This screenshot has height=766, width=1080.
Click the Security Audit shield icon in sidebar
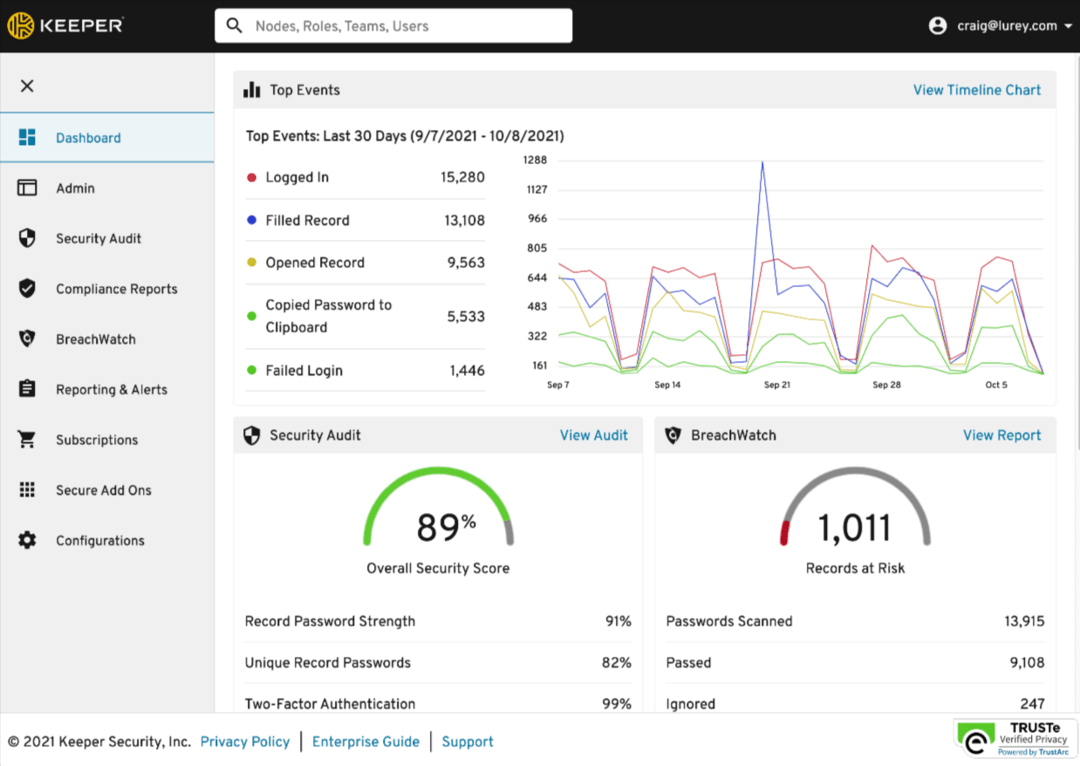click(x=27, y=238)
